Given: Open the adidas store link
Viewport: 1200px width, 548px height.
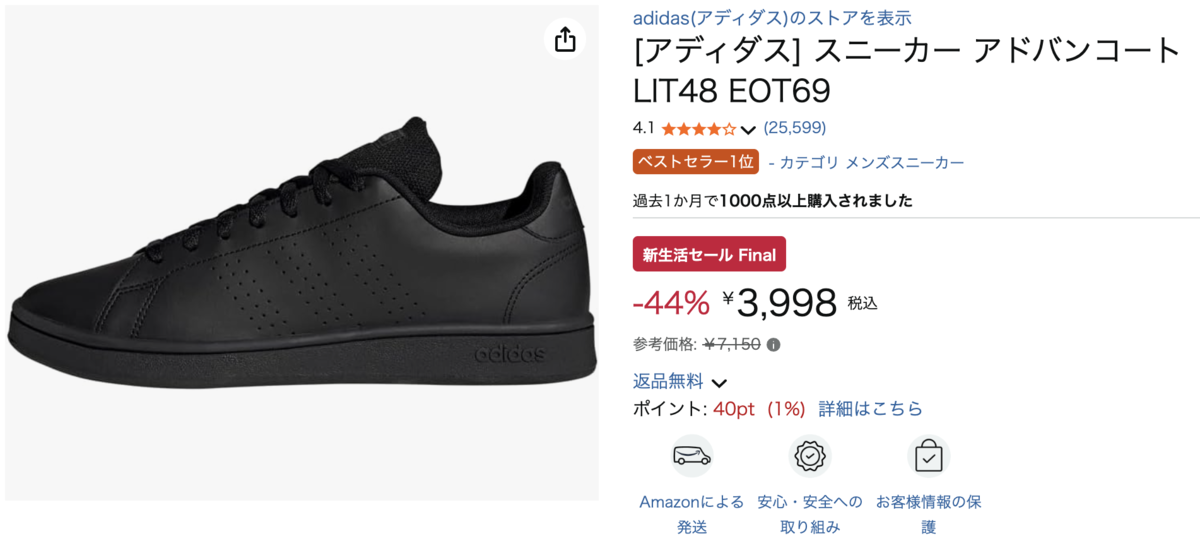Looking at the screenshot, I should pyautogui.click(x=771, y=18).
